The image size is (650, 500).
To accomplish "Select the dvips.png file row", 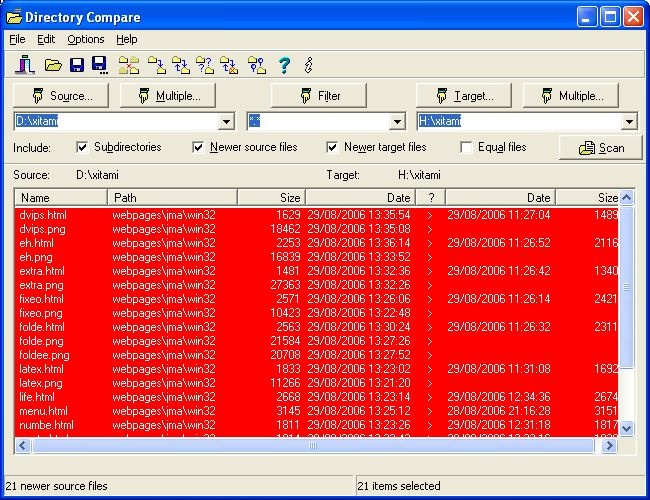I will pos(317,229).
